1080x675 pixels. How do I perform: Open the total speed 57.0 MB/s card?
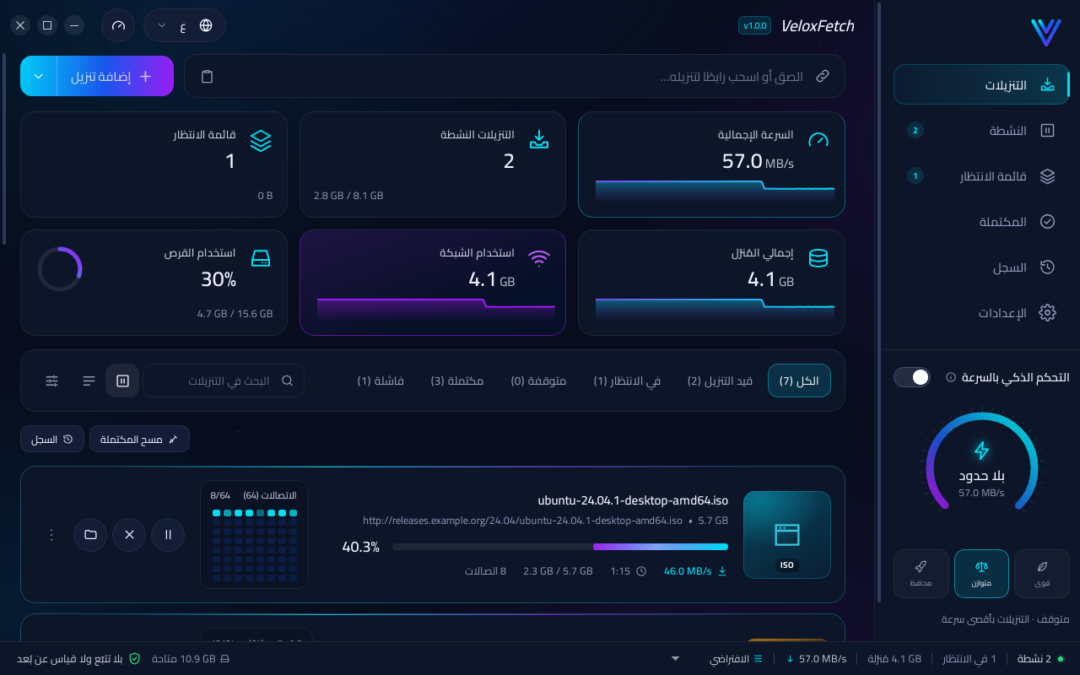tap(712, 165)
